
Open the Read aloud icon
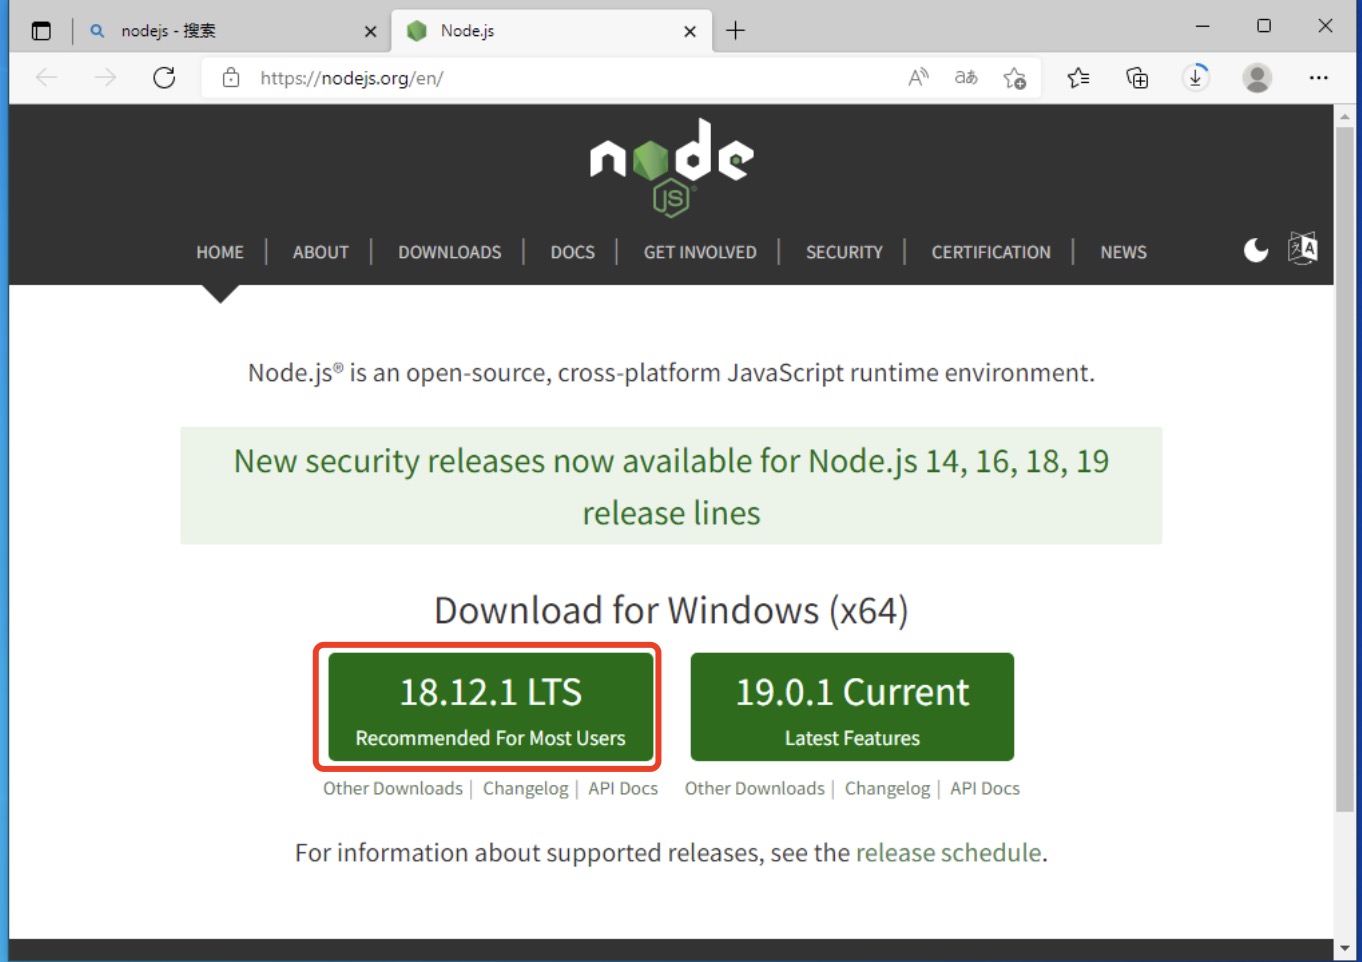(917, 77)
